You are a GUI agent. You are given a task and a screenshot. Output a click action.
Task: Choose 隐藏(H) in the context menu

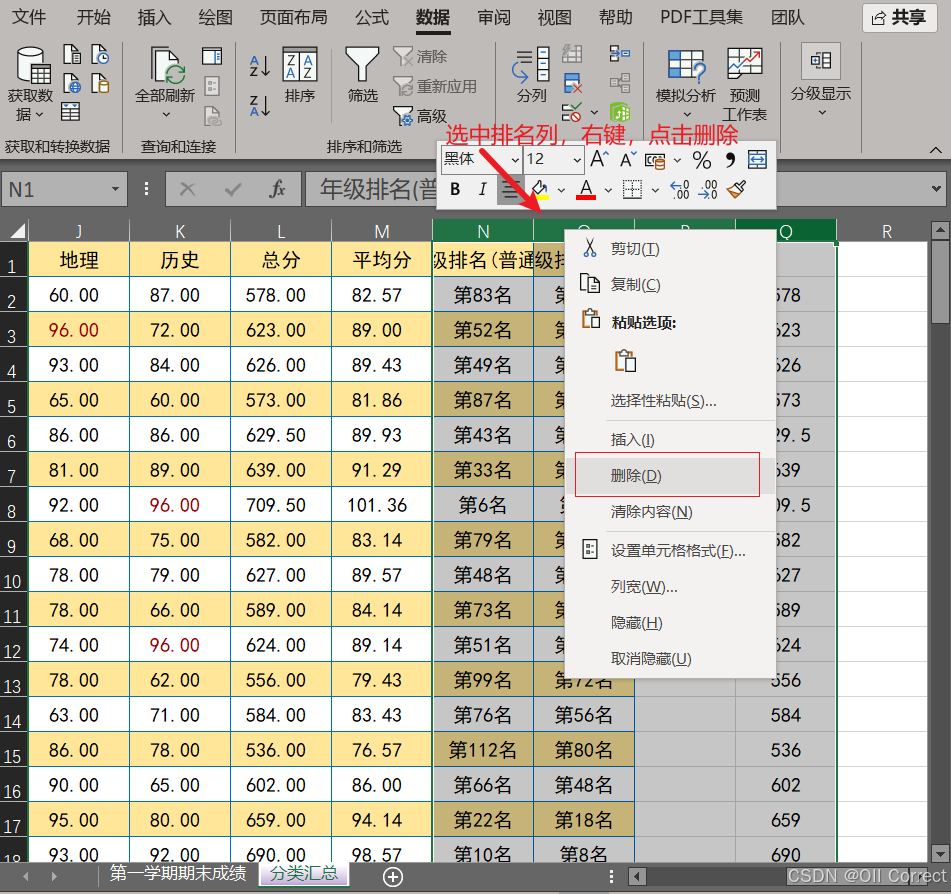point(670,623)
